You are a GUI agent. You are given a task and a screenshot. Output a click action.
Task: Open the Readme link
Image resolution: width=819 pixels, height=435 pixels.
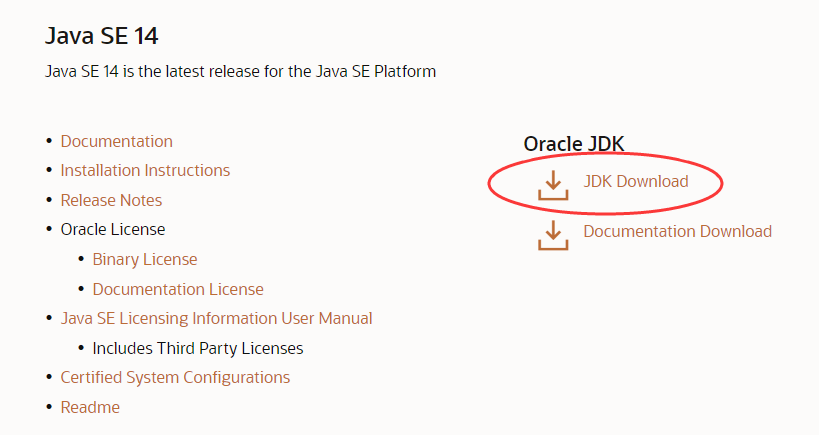coord(90,407)
